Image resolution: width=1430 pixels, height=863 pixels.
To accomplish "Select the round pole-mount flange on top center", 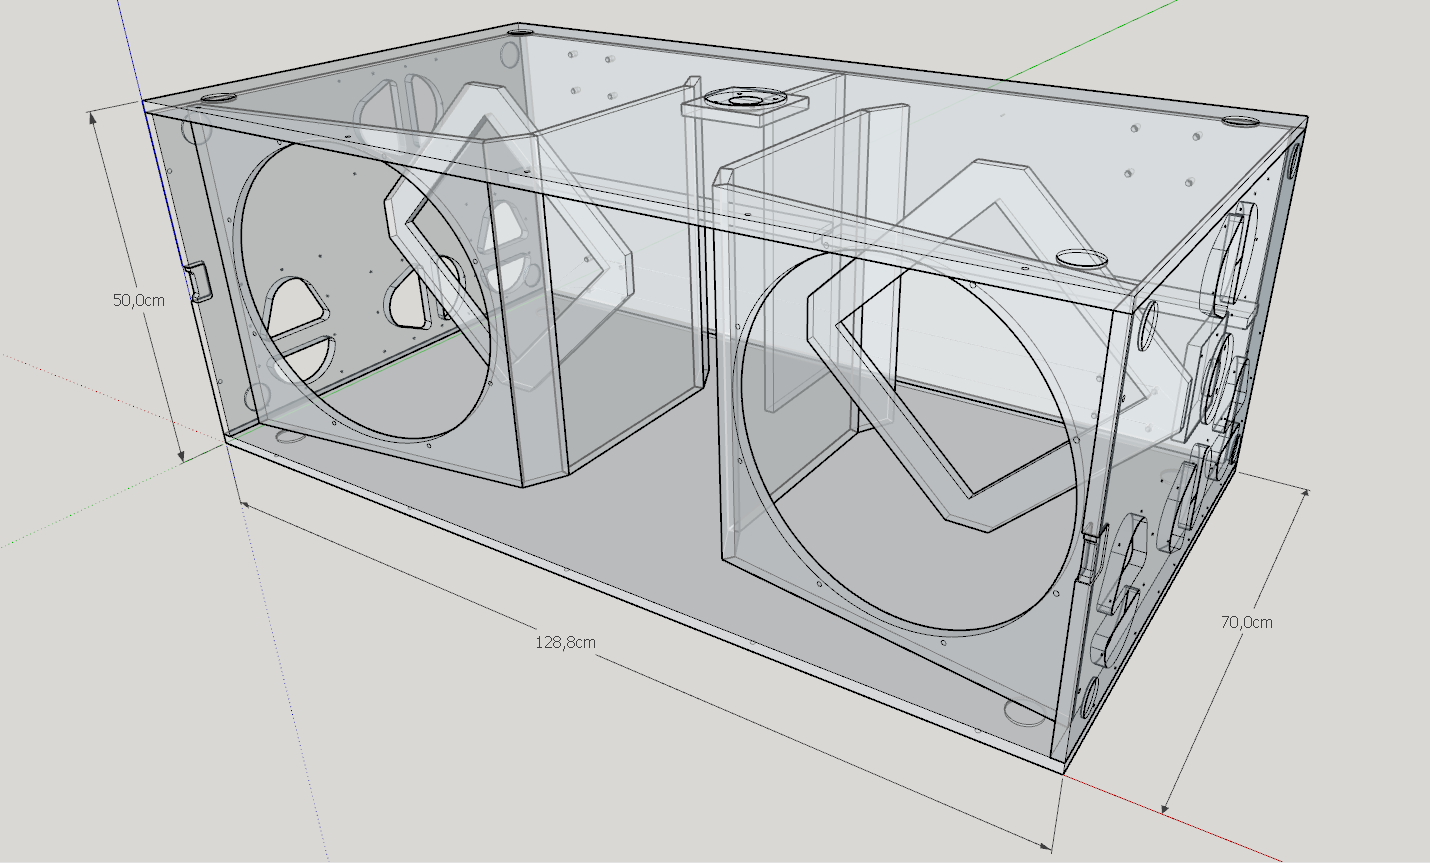I will tap(744, 100).
